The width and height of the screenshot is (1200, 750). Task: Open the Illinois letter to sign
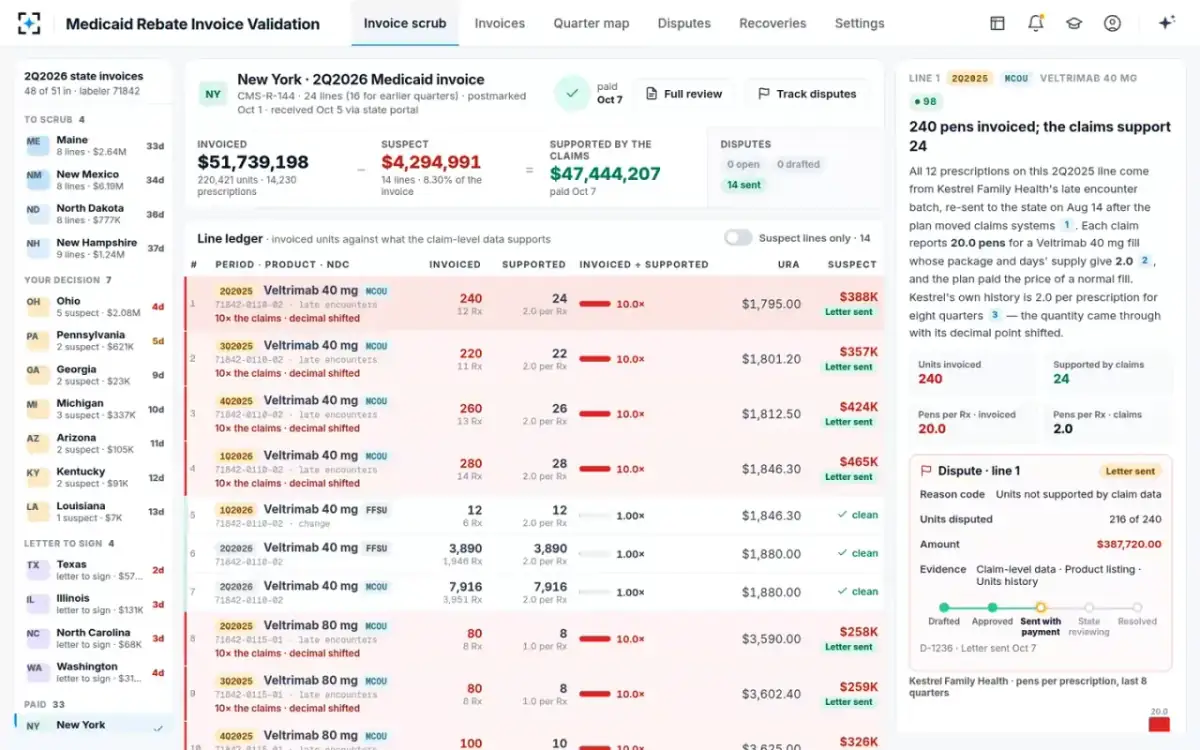pos(94,604)
